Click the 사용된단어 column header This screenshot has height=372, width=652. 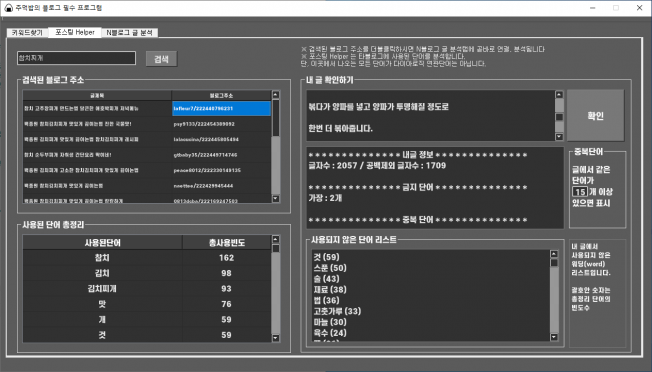[103, 243]
